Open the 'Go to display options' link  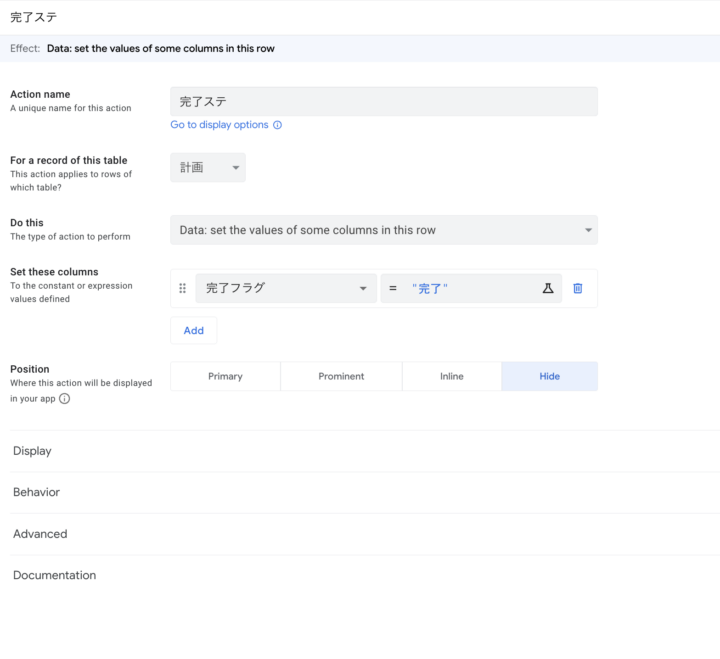click(219, 125)
